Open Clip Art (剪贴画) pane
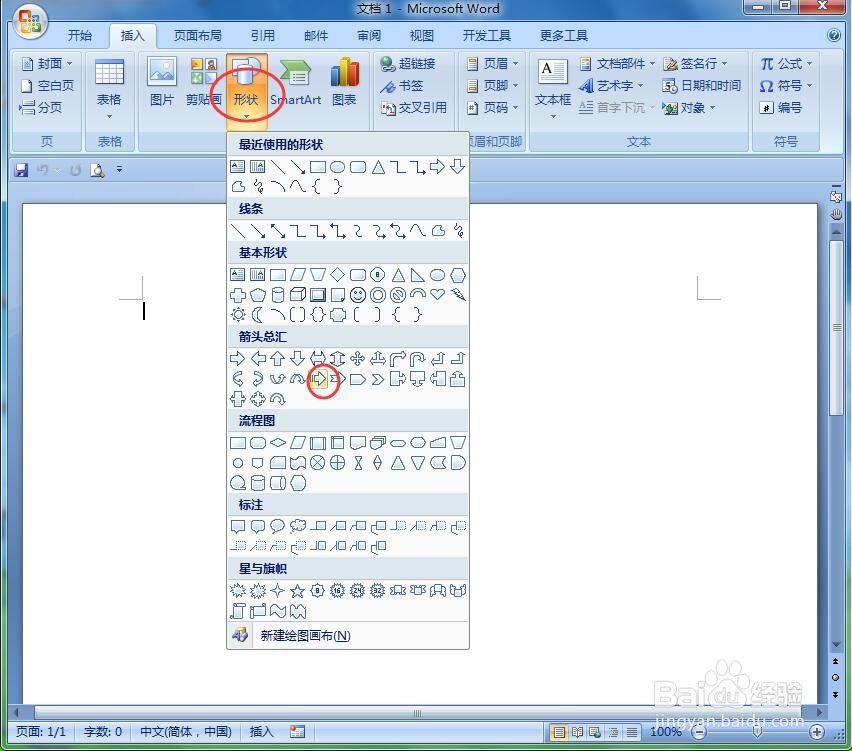The height and width of the screenshot is (751, 852). pos(204,82)
